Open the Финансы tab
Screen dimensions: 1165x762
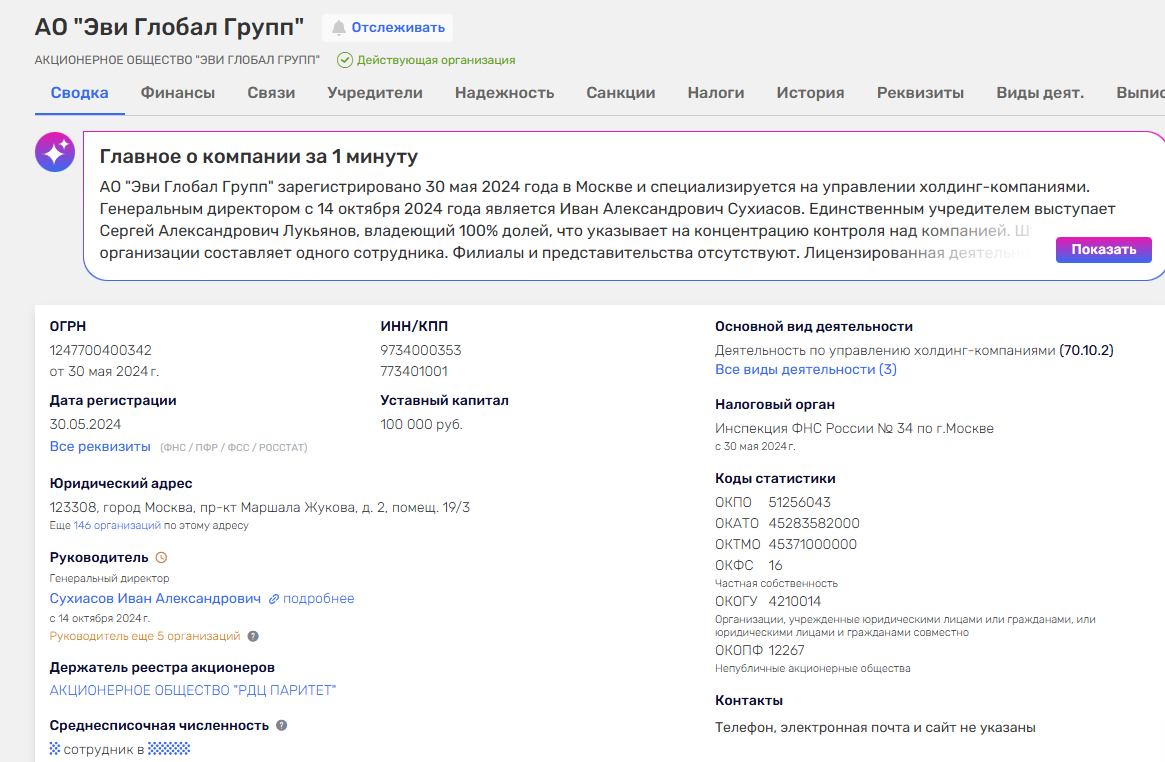(x=178, y=93)
